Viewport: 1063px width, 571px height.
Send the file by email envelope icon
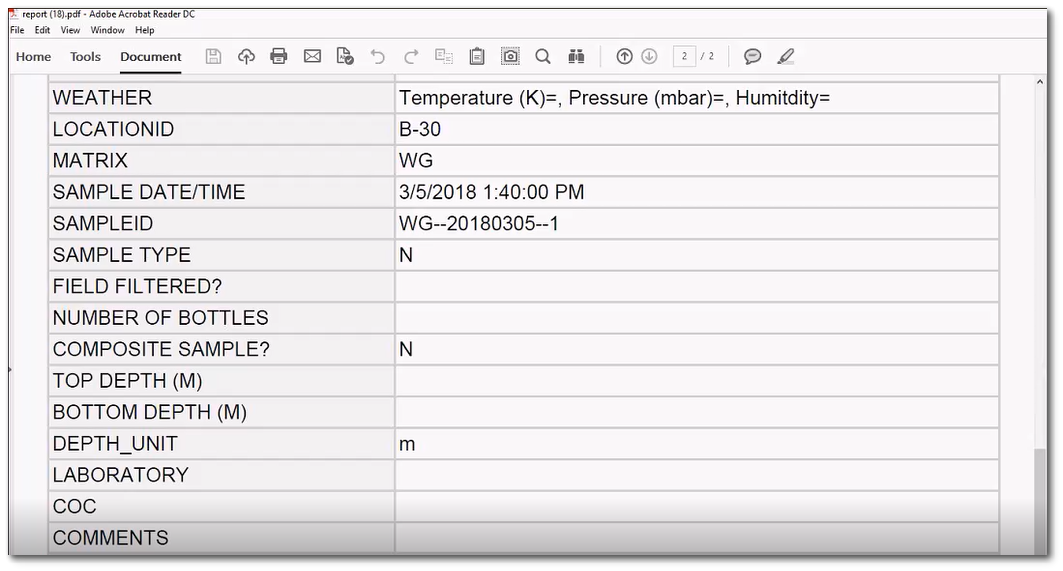312,57
